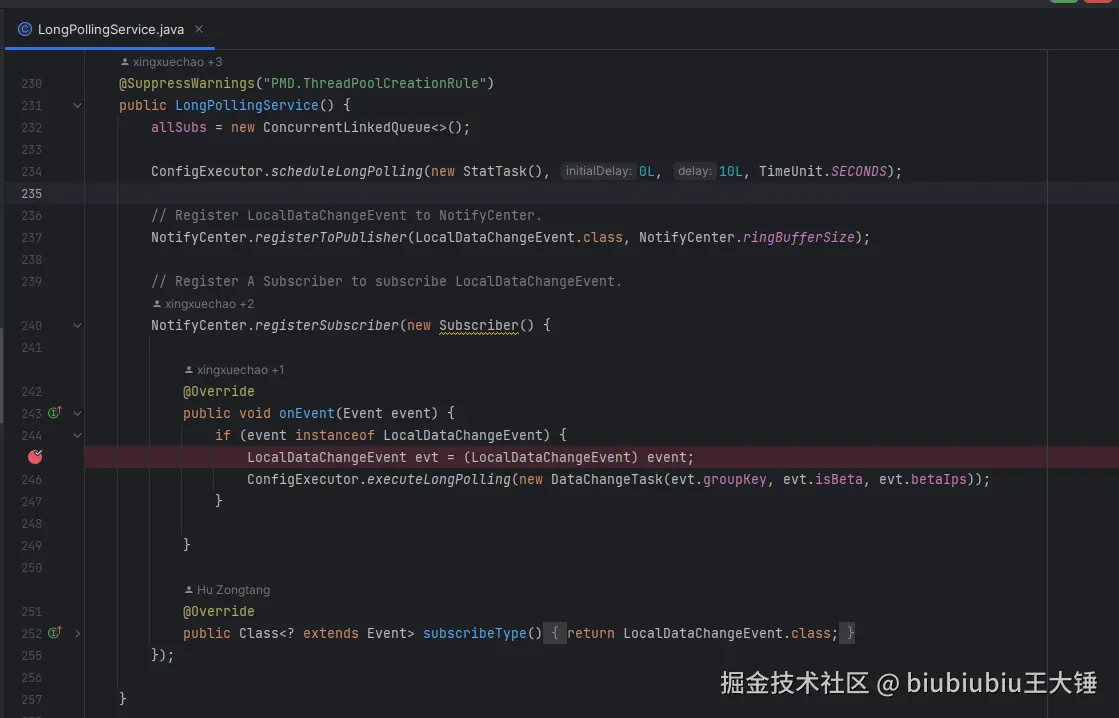Click the @Override annotation on line 251
Image resolution: width=1119 pixels, height=718 pixels.
pos(218,611)
